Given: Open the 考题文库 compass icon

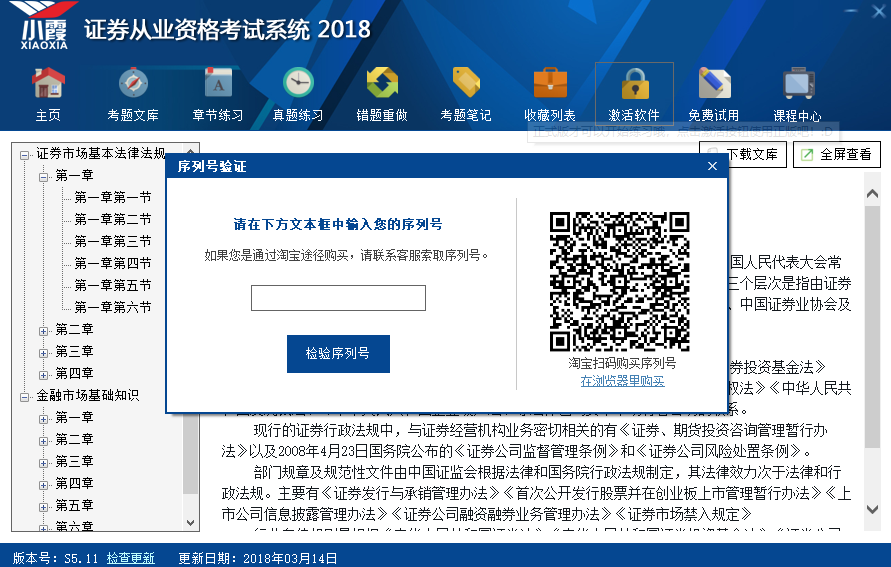Looking at the screenshot, I should click(x=133, y=84).
